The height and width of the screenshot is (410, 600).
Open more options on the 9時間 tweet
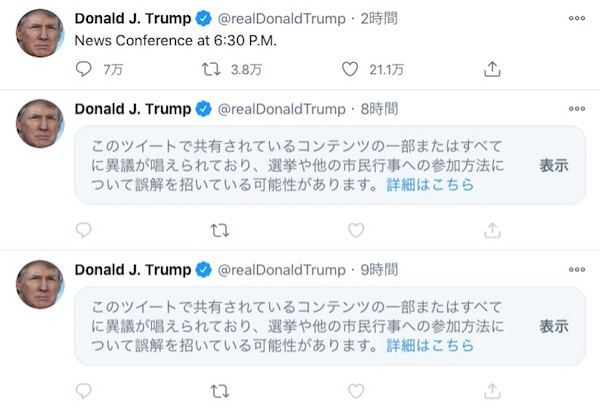coord(577,269)
